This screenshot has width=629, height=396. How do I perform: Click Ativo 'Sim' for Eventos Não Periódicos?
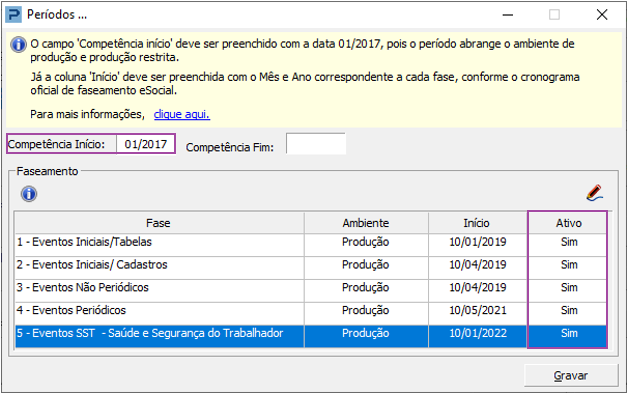[x=569, y=288]
